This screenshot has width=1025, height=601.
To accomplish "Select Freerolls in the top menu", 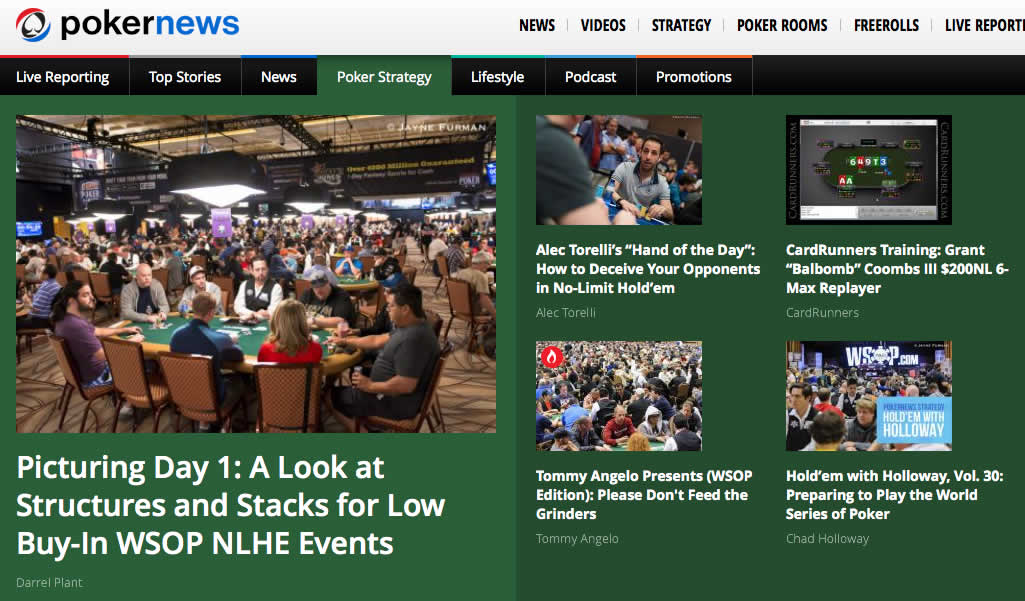I will click(886, 25).
